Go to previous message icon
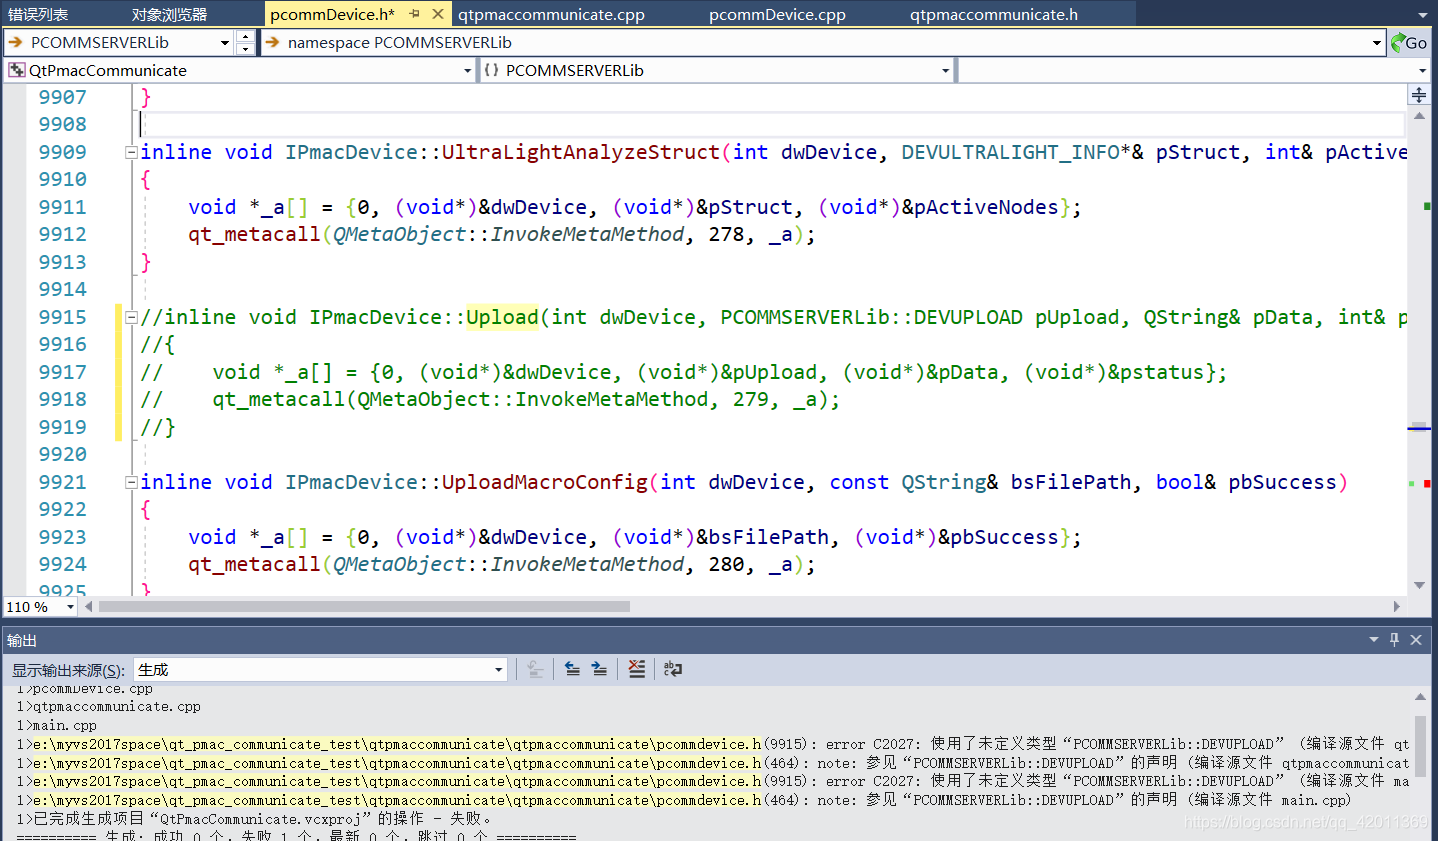1438x841 pixels. 572,669
